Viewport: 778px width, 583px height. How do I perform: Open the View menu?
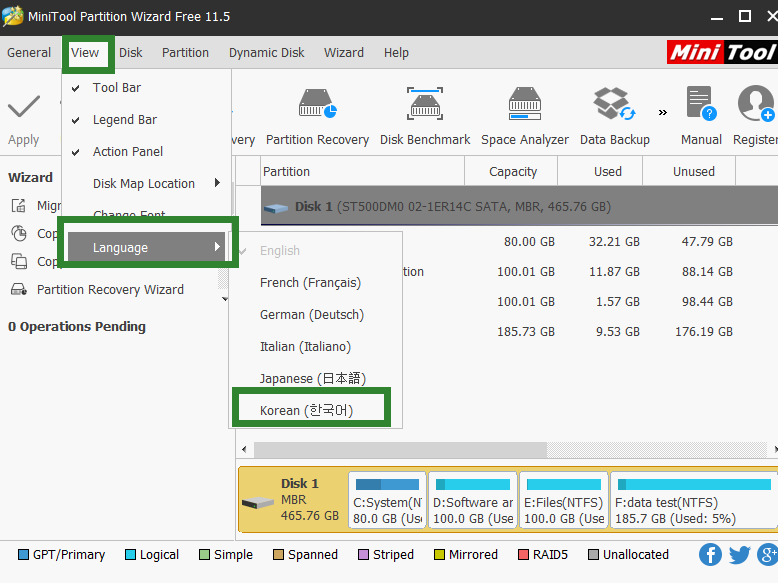coord(85,53)
